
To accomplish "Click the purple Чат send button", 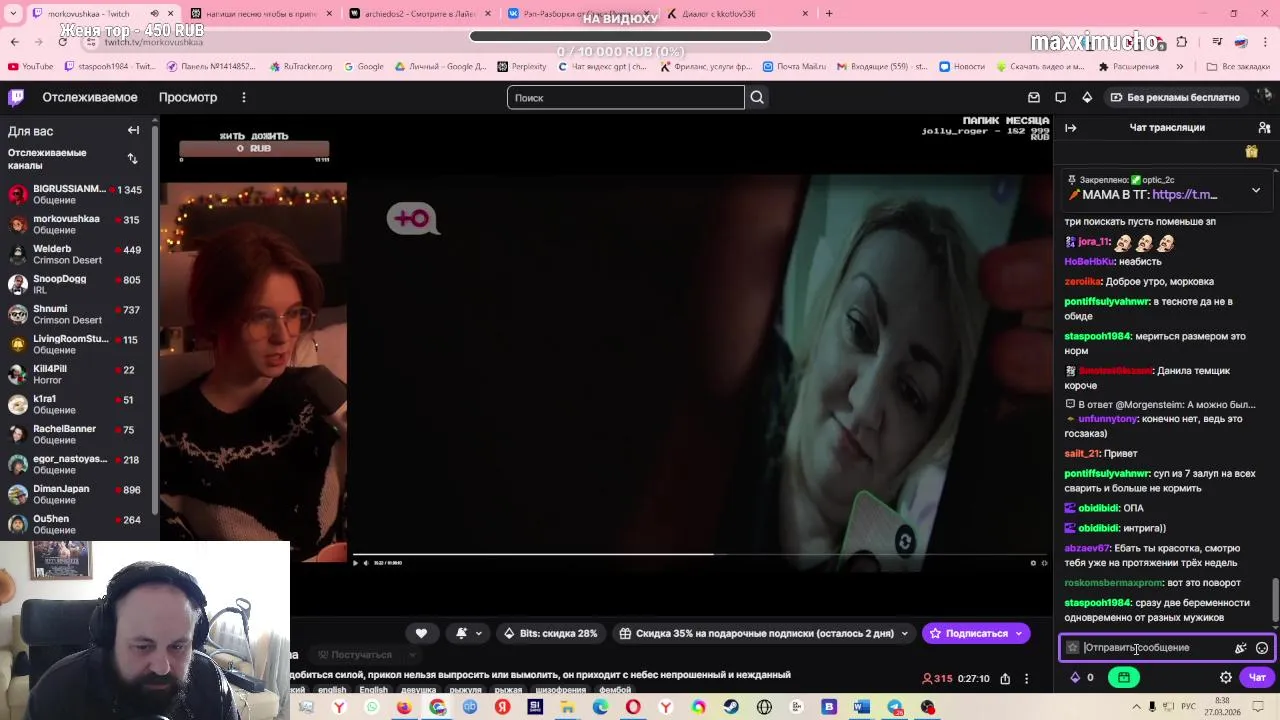I will point(1257,677).
